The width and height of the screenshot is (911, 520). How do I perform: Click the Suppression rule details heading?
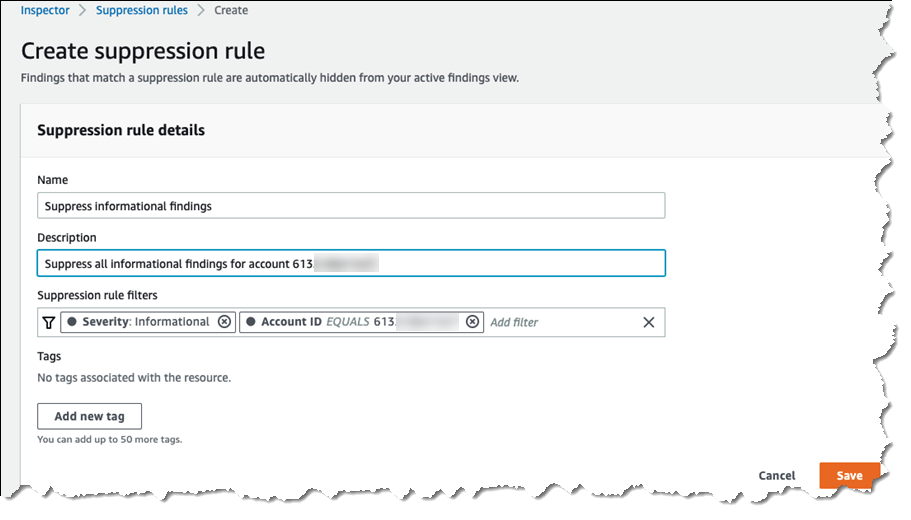click(x=121, y=130)
